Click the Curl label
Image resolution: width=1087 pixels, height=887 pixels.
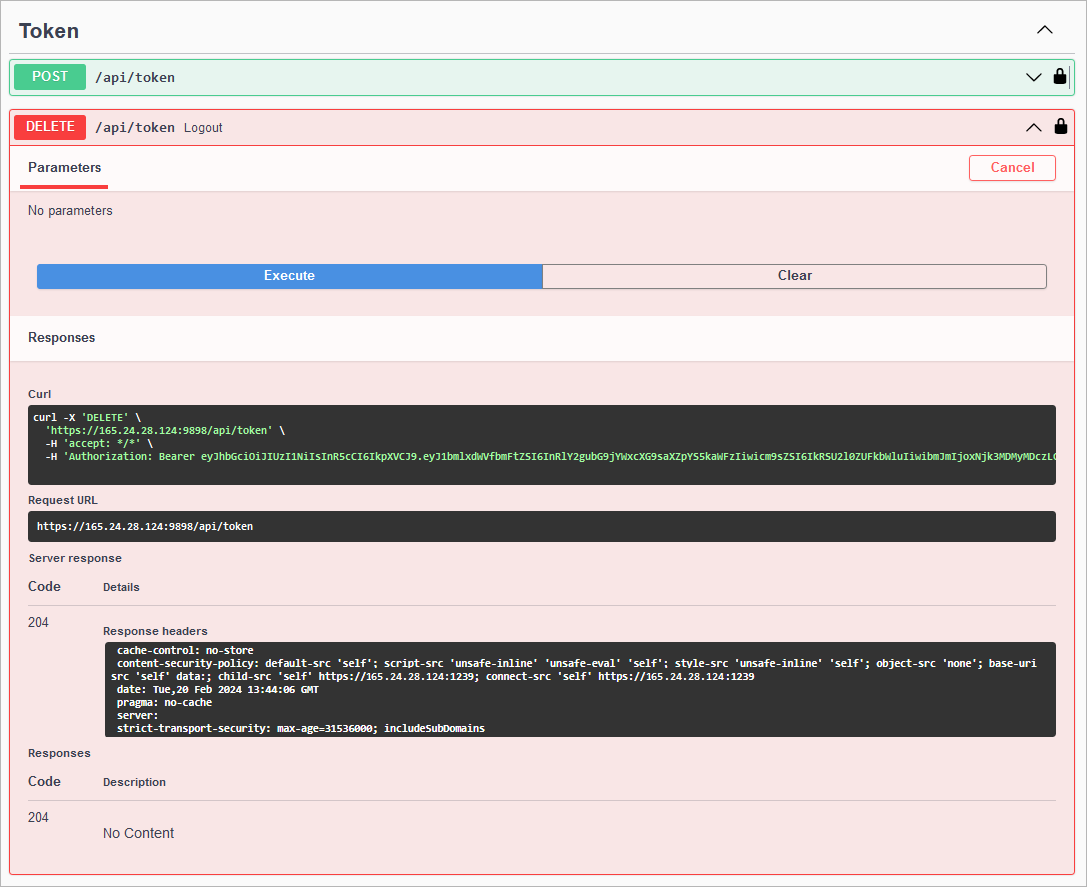[40, 395]
